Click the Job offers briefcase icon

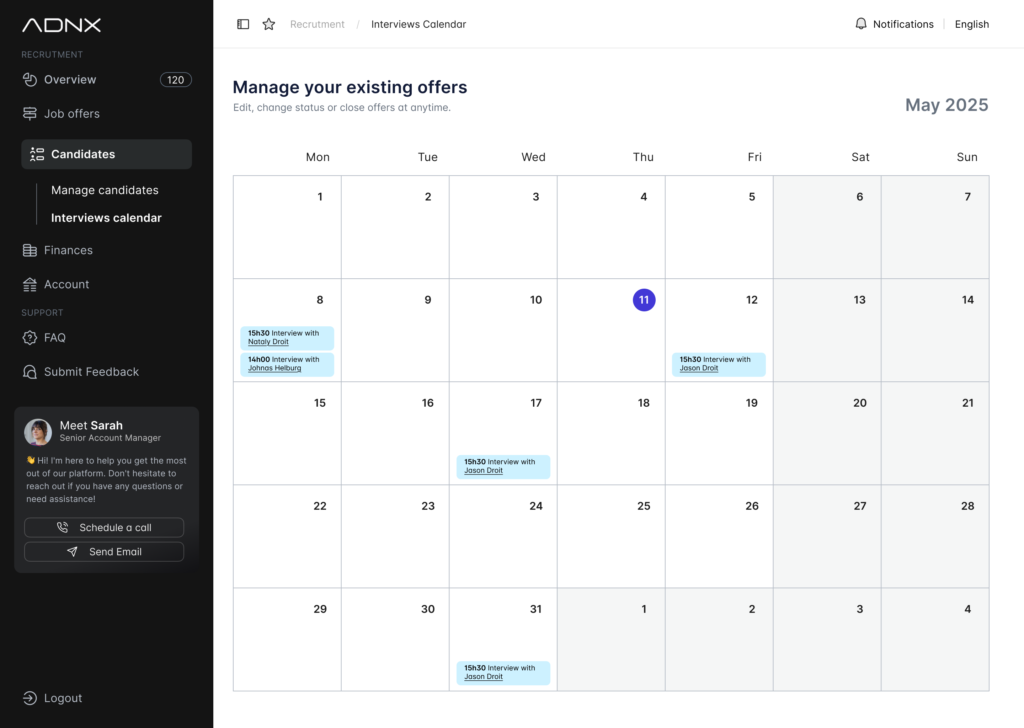tap(31, 113)
